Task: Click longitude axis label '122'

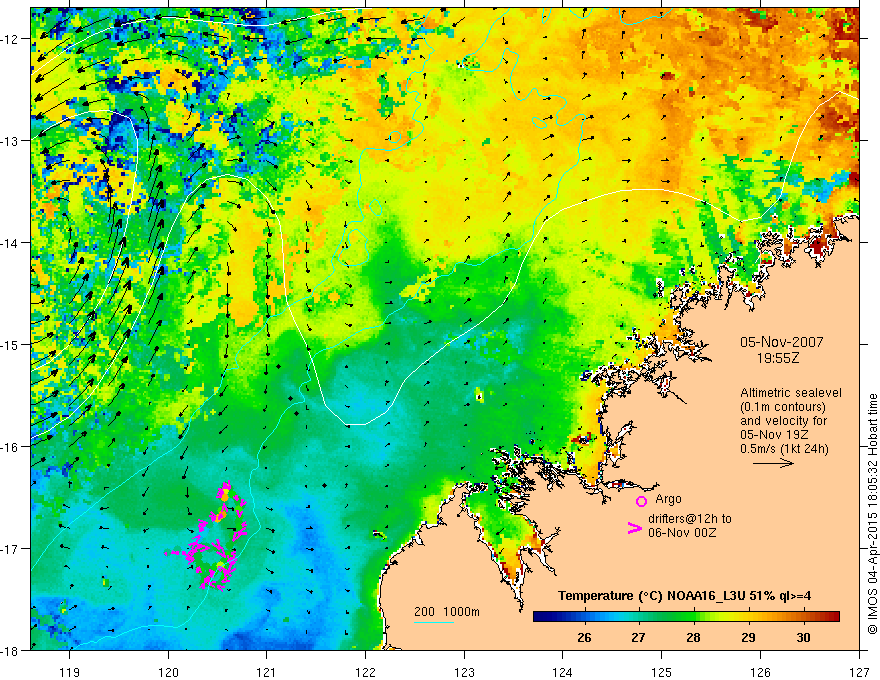Action: pyautogui.click(x=365, y=672)
